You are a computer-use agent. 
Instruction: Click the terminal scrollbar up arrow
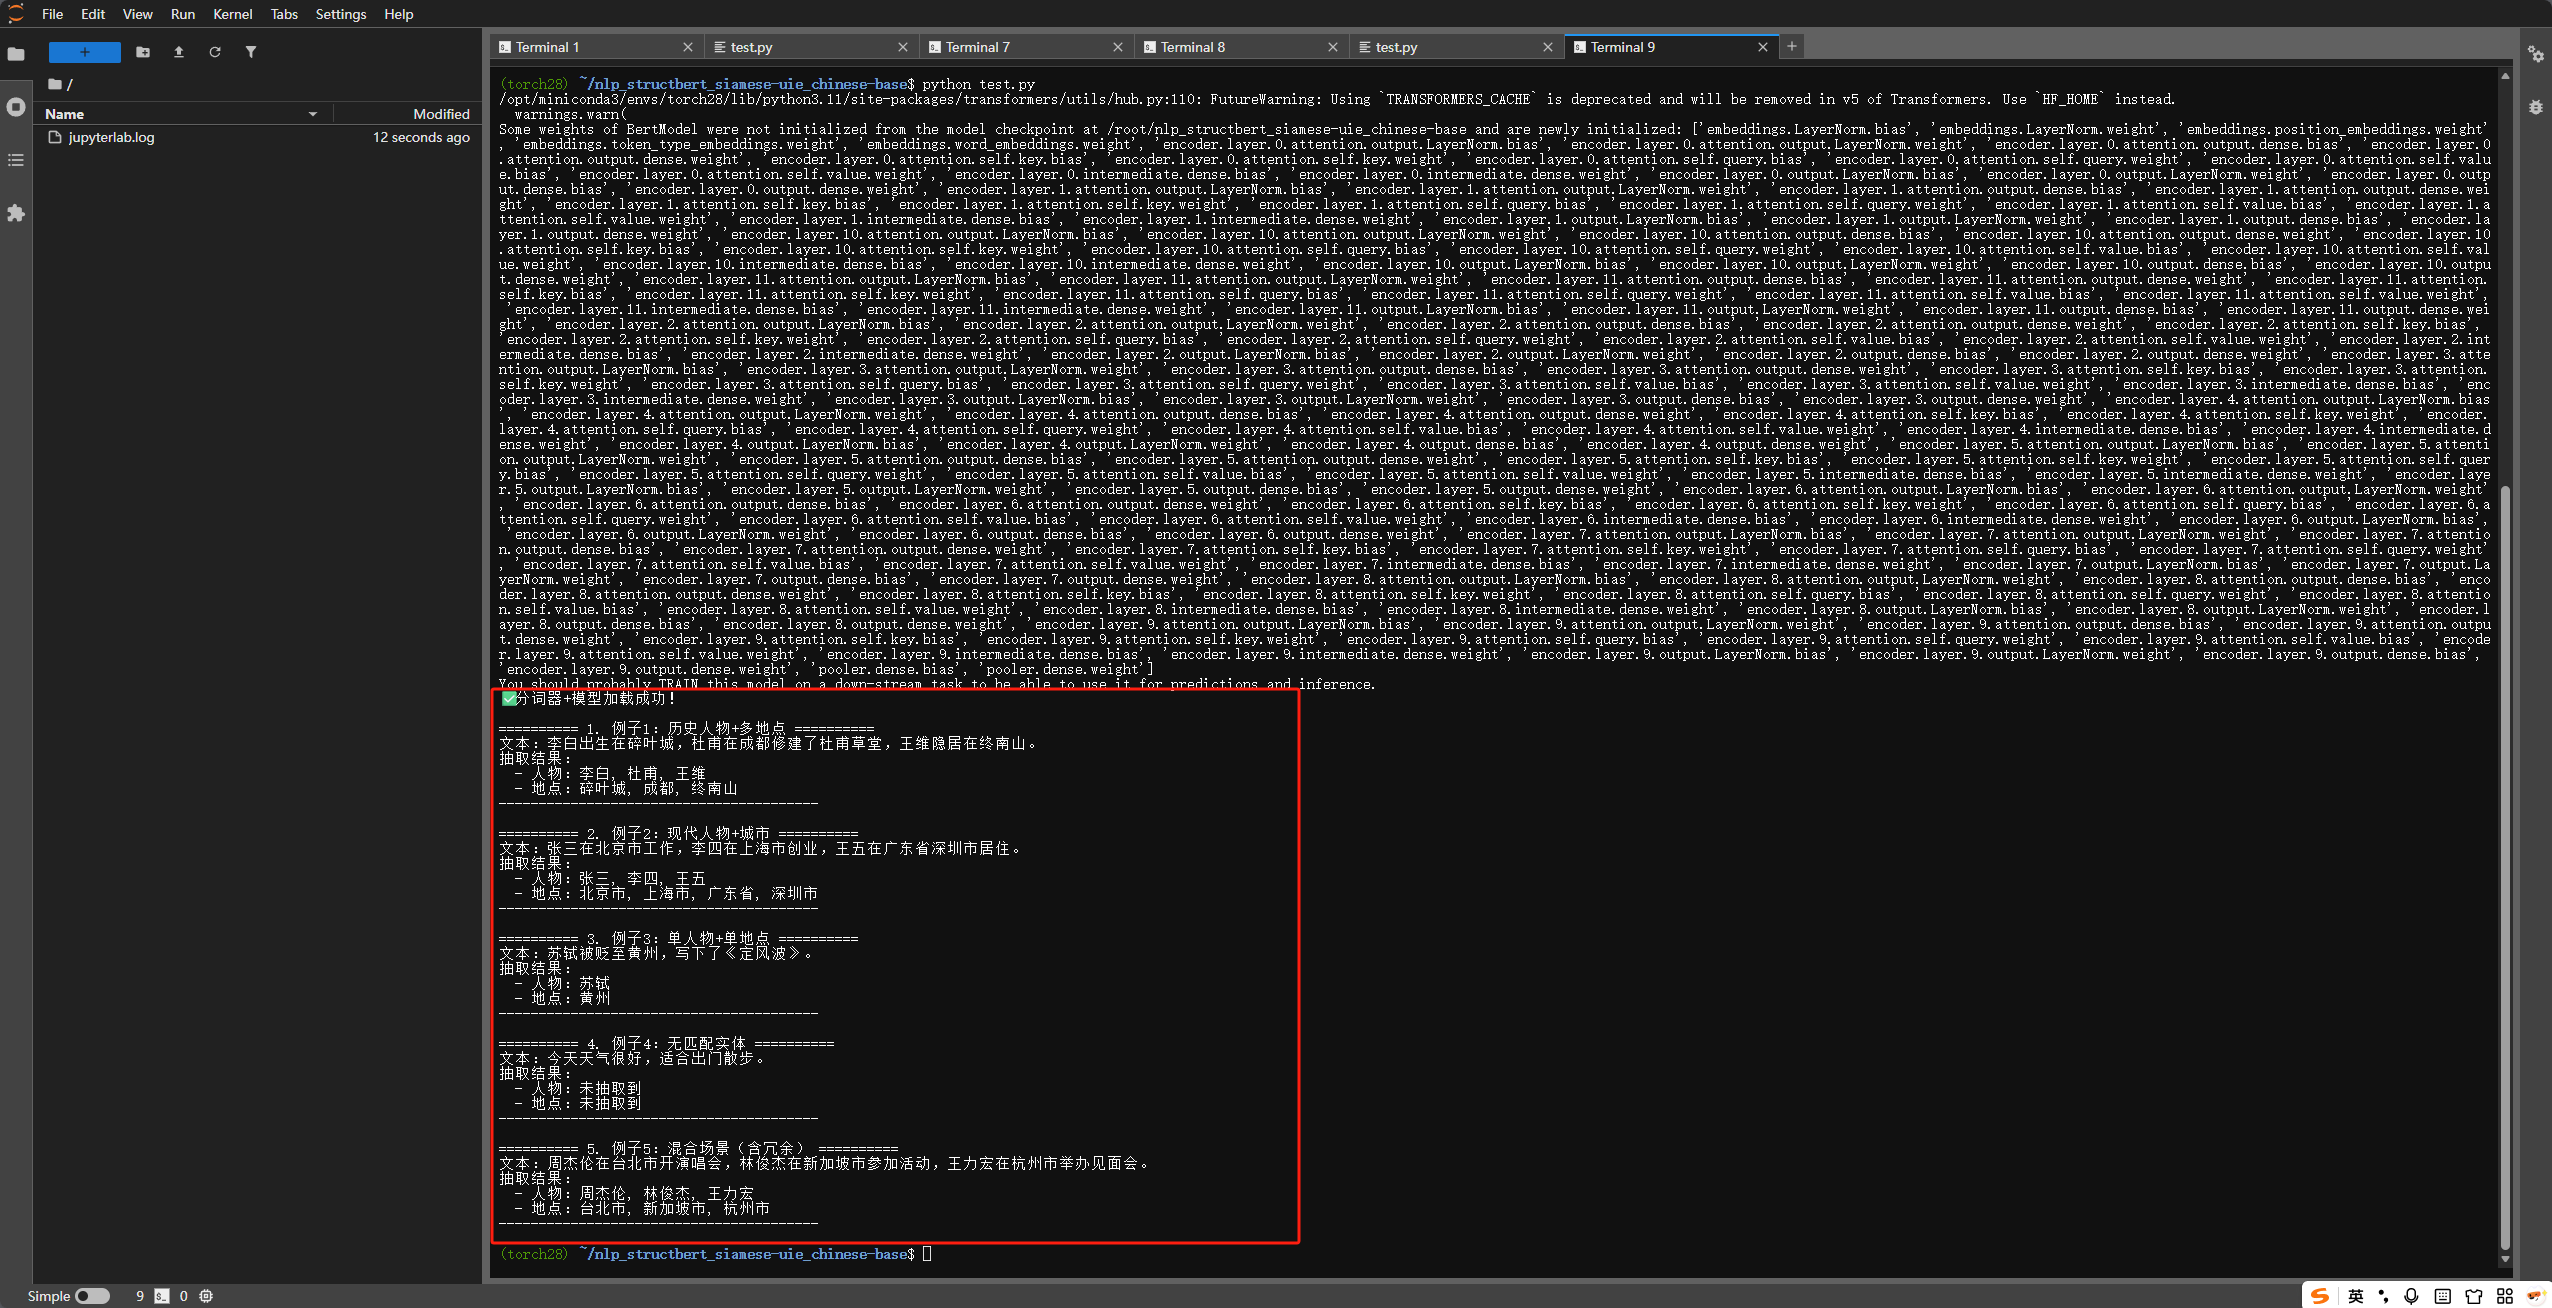(x=2505, y=76)
